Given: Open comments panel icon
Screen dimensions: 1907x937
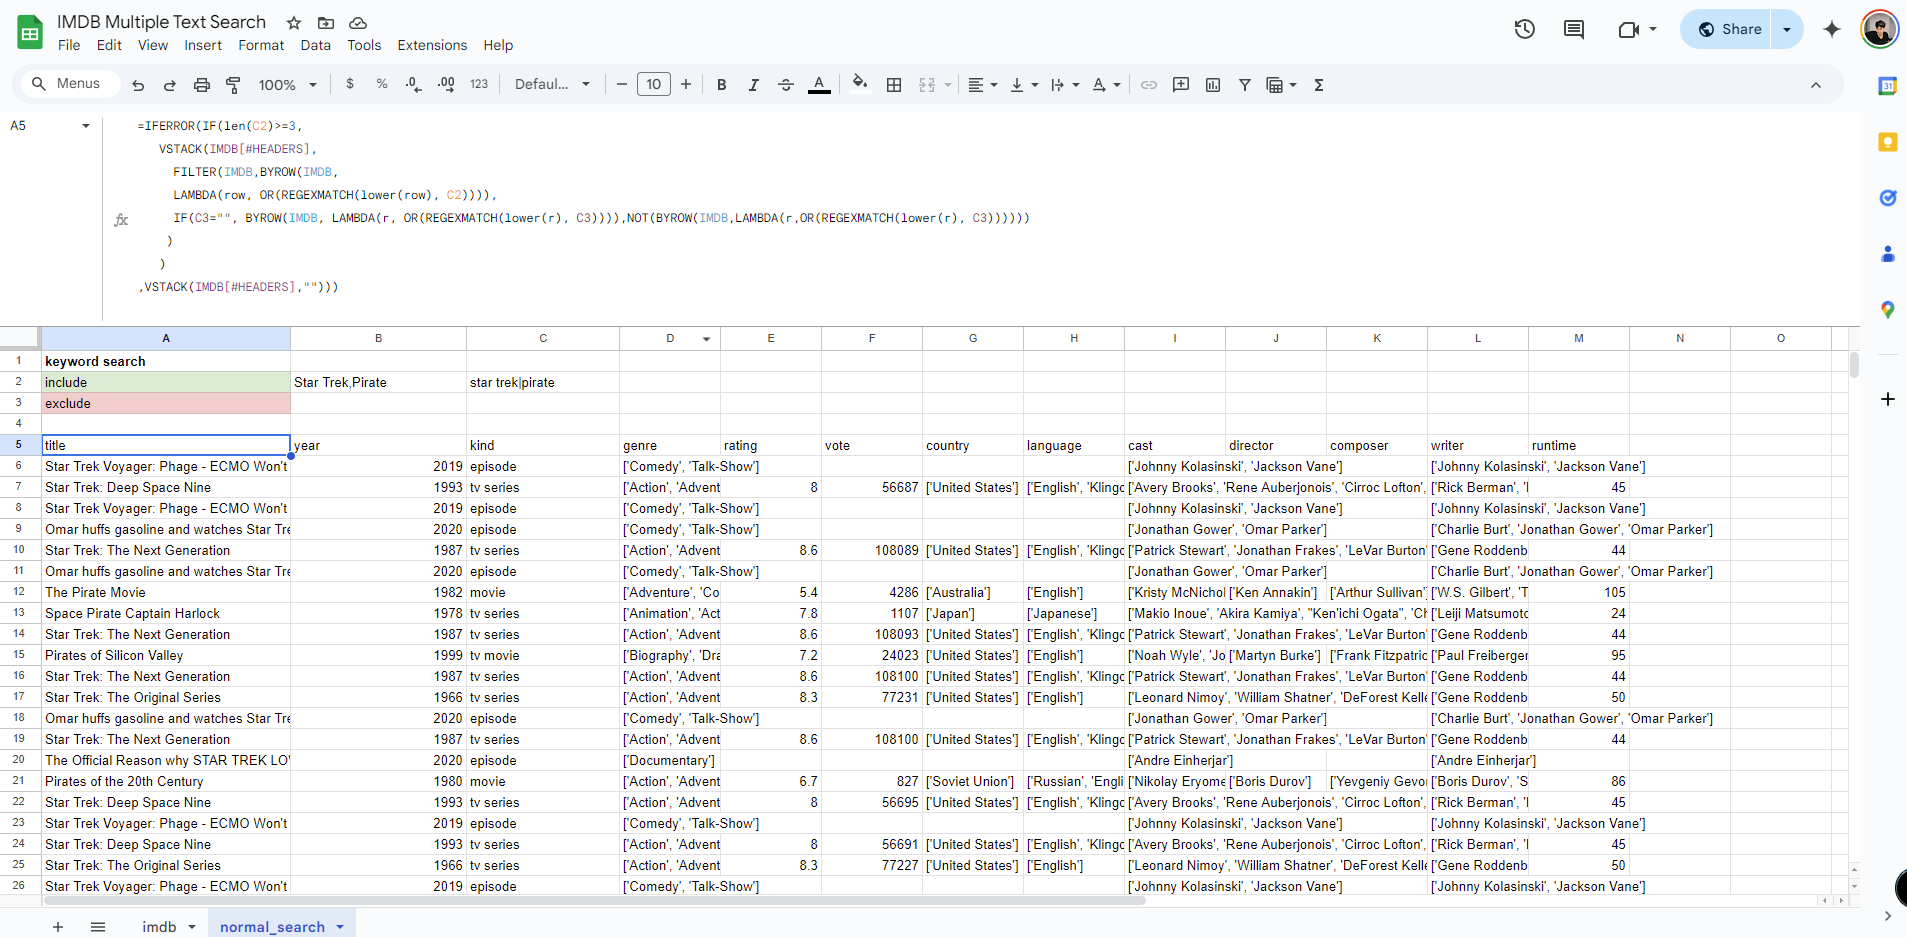Looking at the screenshot, I should (1574, 29).
